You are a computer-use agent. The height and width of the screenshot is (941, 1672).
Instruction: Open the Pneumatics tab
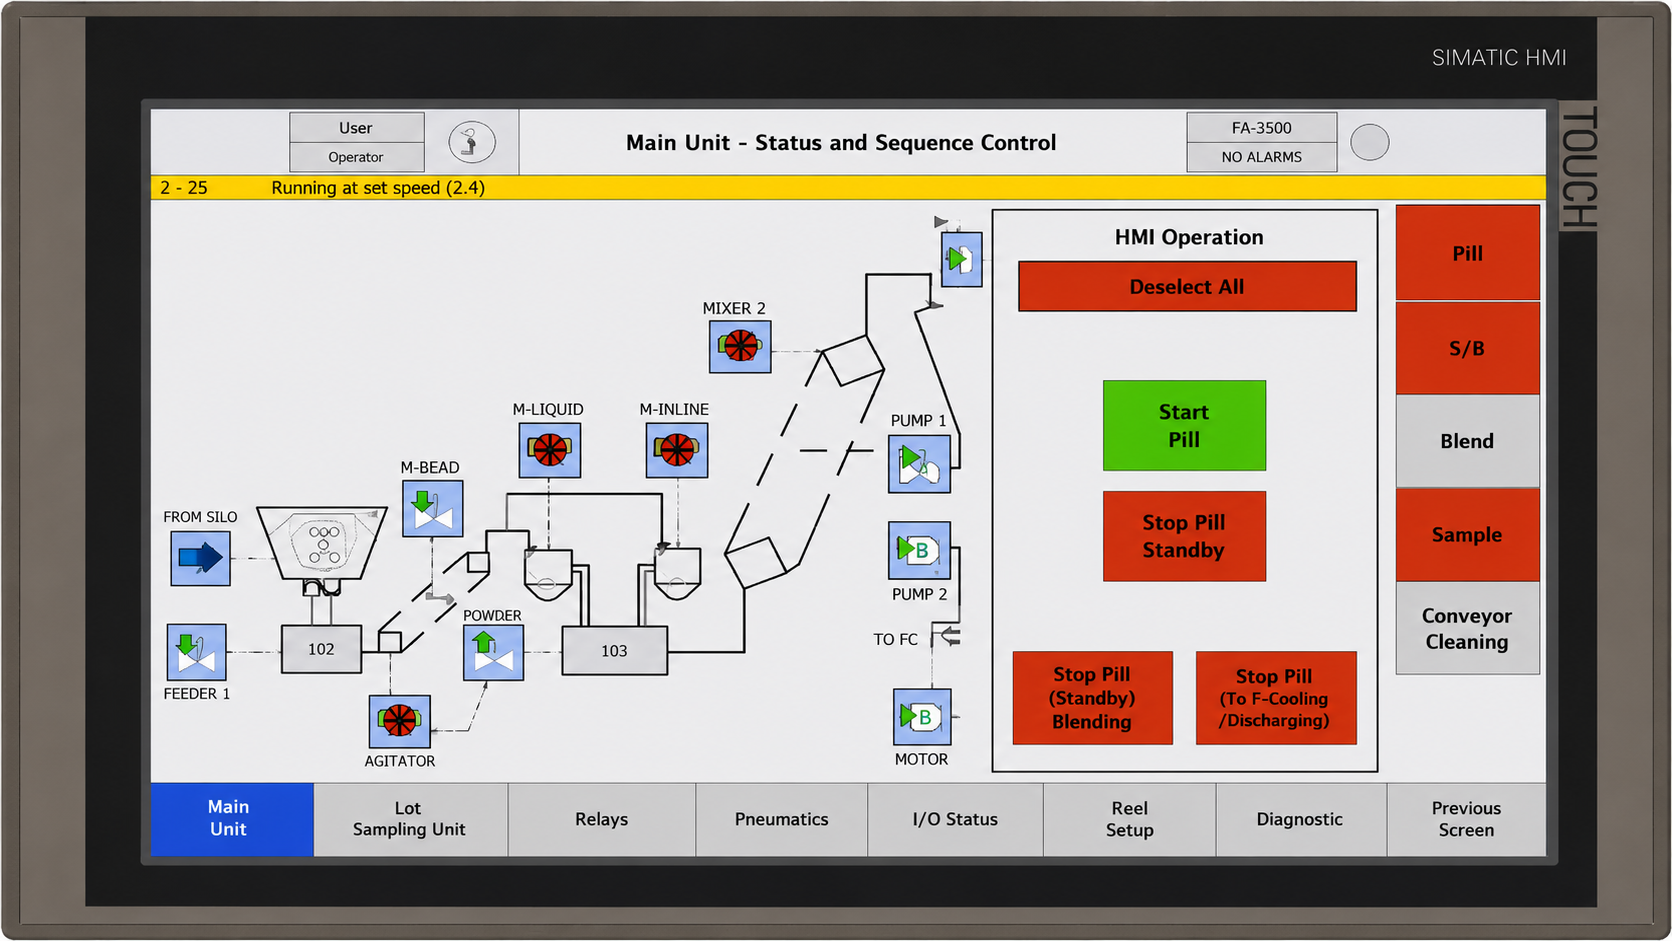click(x=782, y=819)
